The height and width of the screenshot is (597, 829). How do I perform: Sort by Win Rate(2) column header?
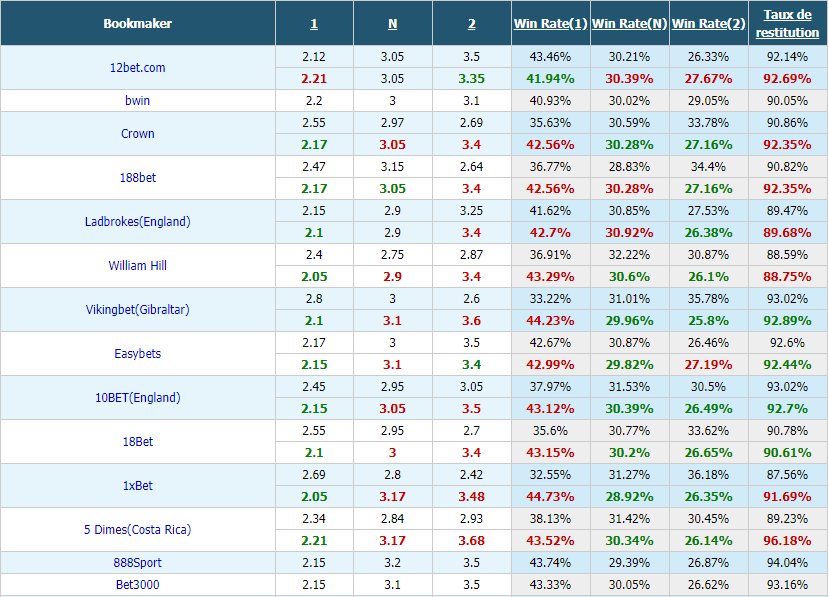coord(708,24)
